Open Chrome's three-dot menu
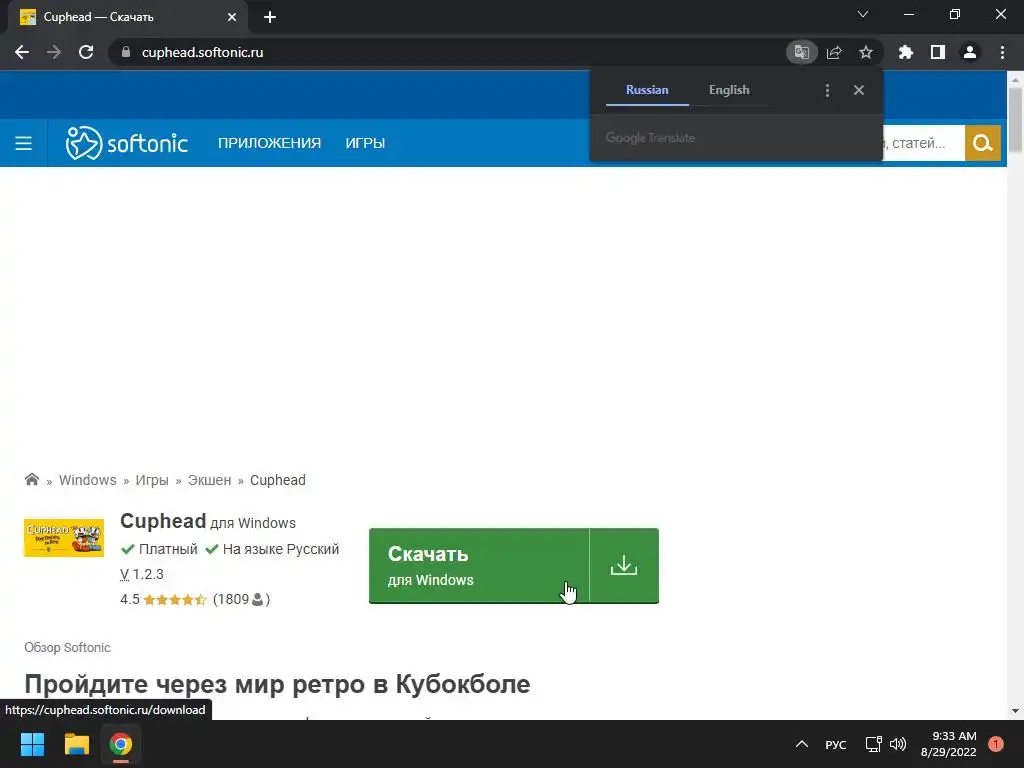1024x768 pixels. [1002, 52]
